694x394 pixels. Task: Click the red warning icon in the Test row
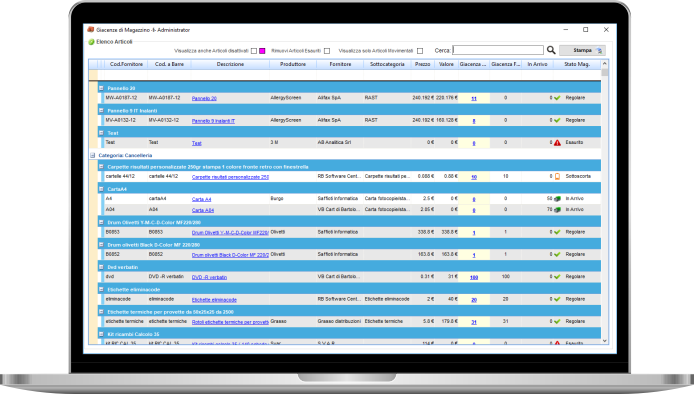(557, 143)
